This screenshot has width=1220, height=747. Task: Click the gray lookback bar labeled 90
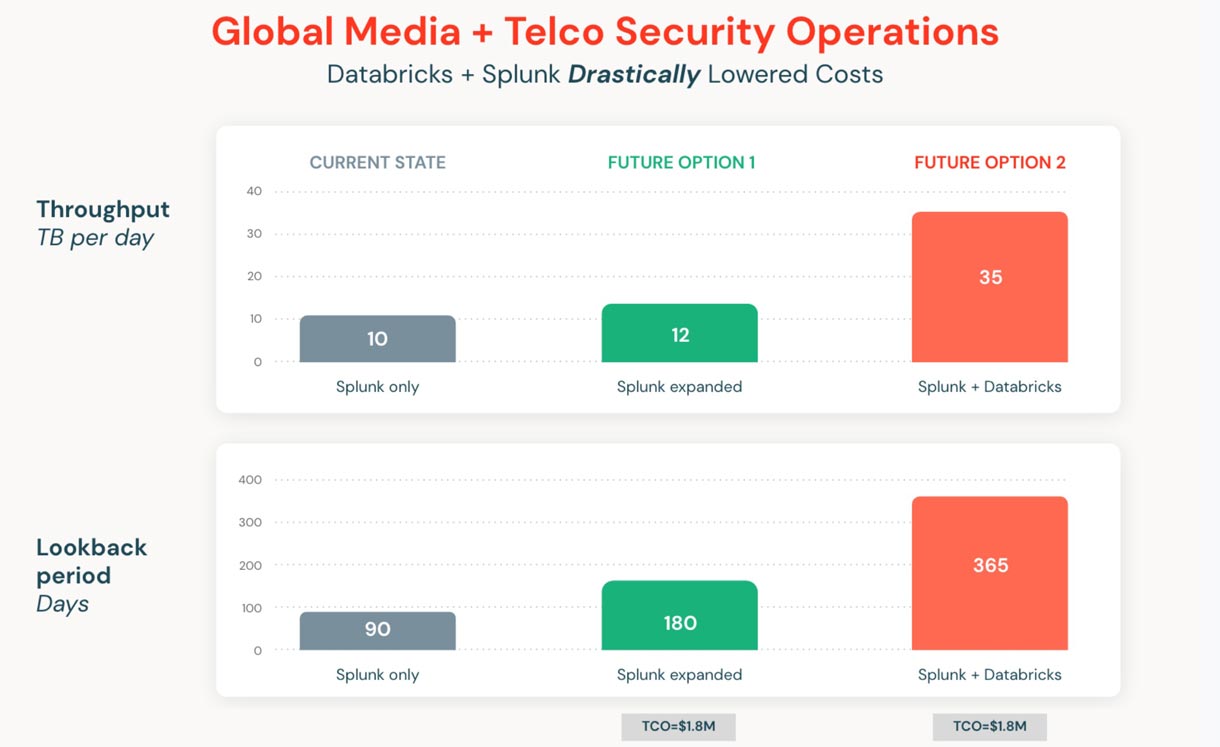(x=377, y=630)
